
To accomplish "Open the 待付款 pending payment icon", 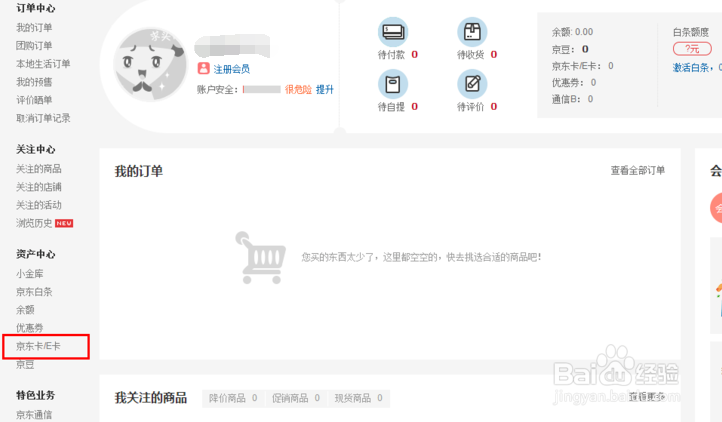I will click(393, 32).
